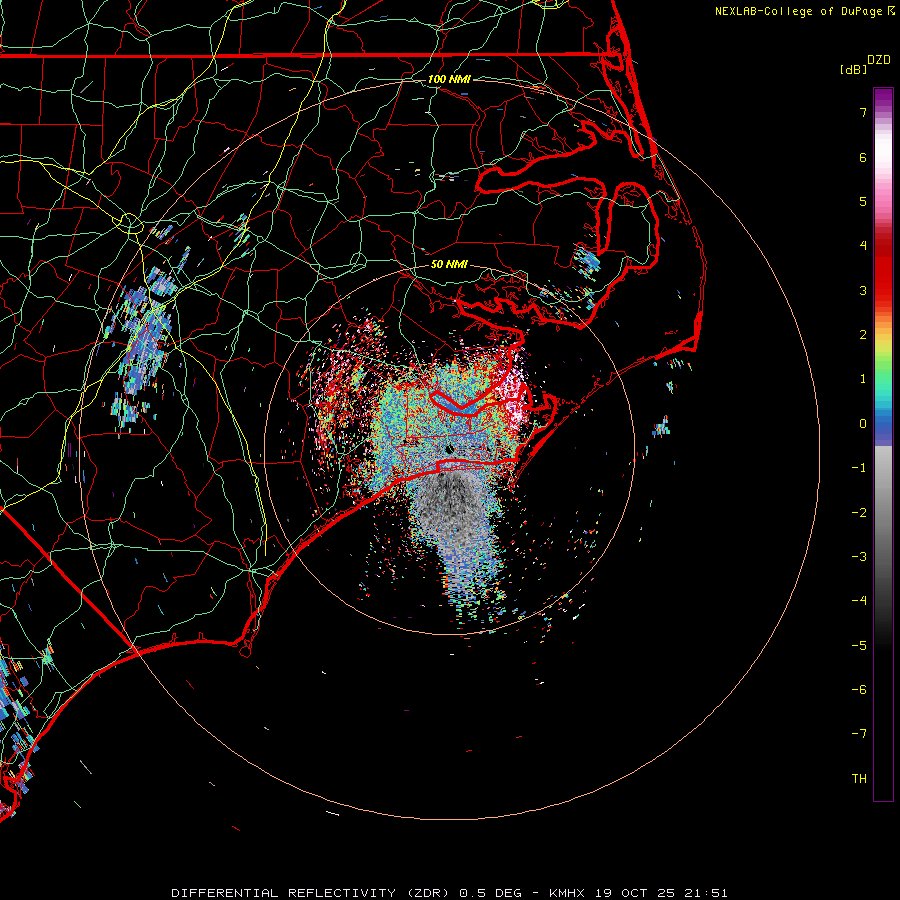The height and width of the screenshot is (900, 900).
Task: Click the TH threshold label on scale
Action: (x=859, y=779)
